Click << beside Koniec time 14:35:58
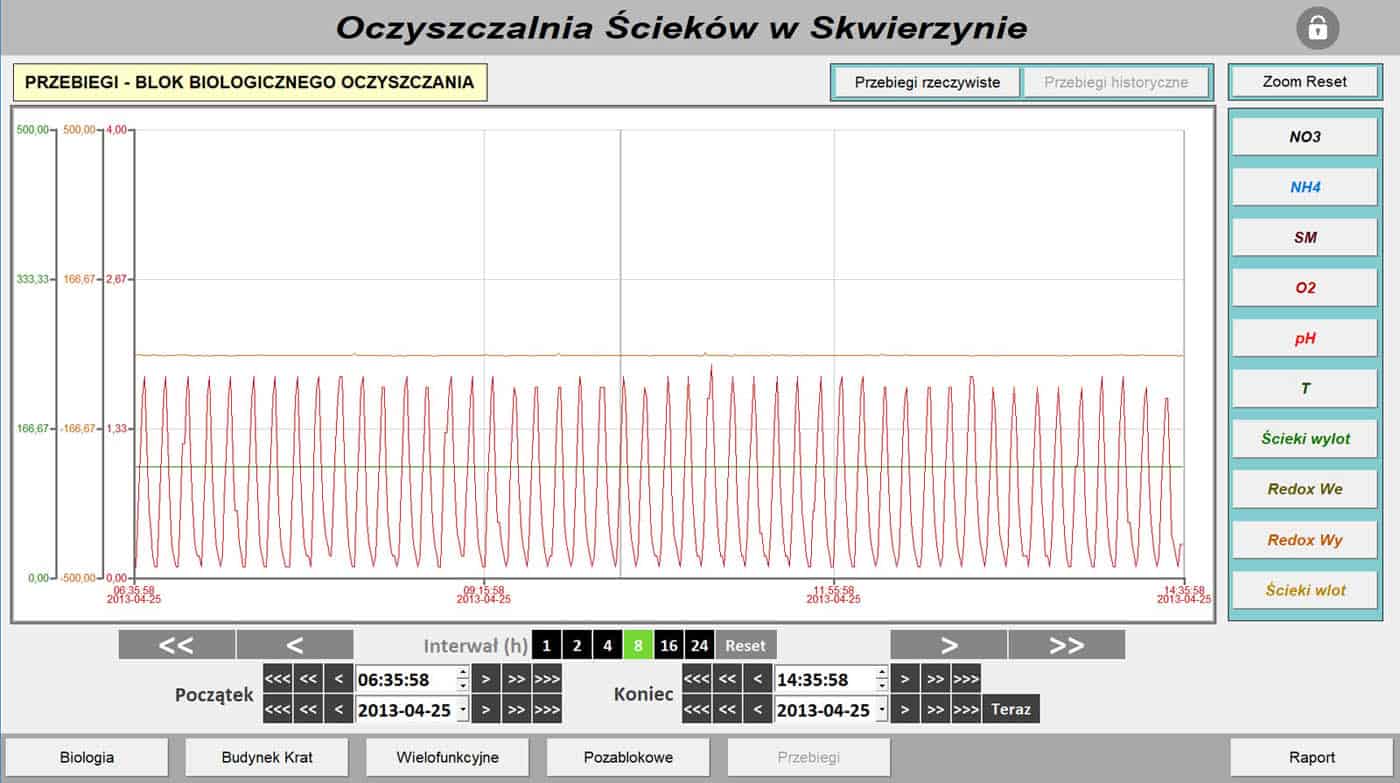The height and width of the screenshot is (783, 1400). (x=727, y=679)
